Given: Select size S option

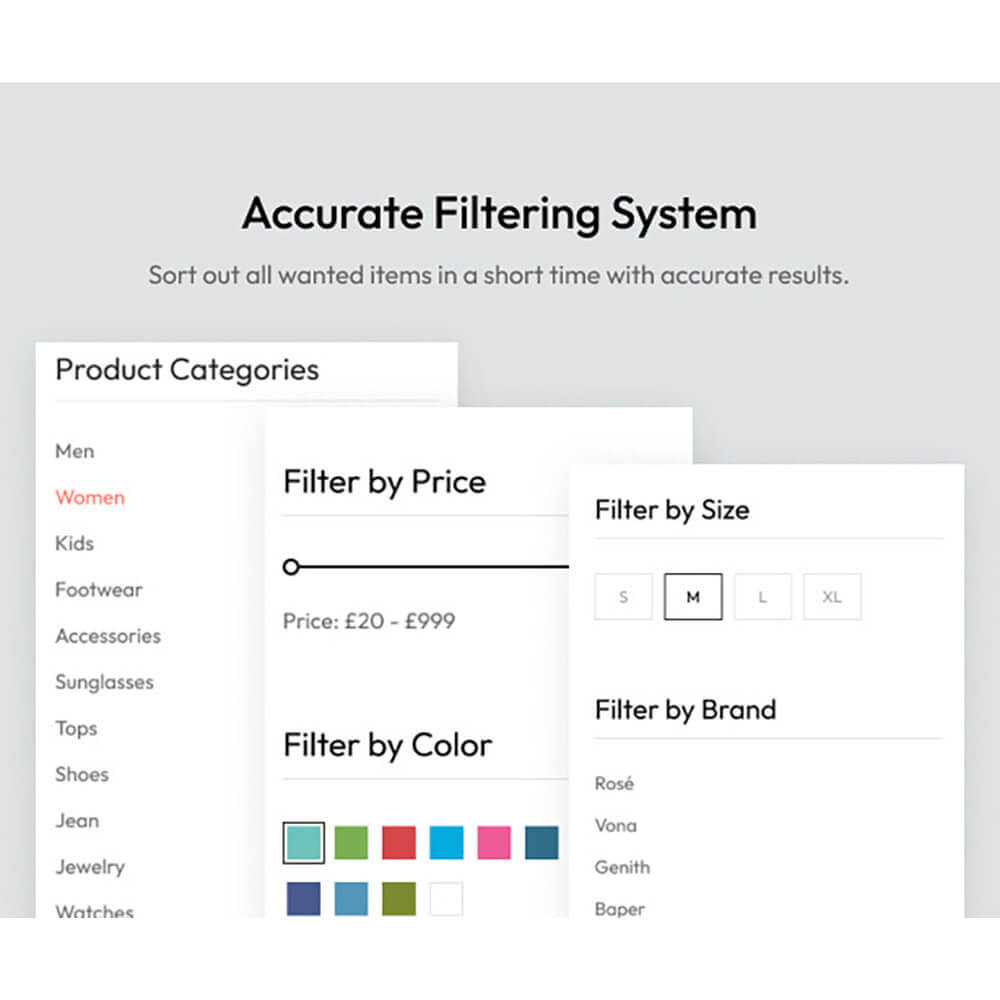Looking at the screenshot, I should [x=624, y=597].
